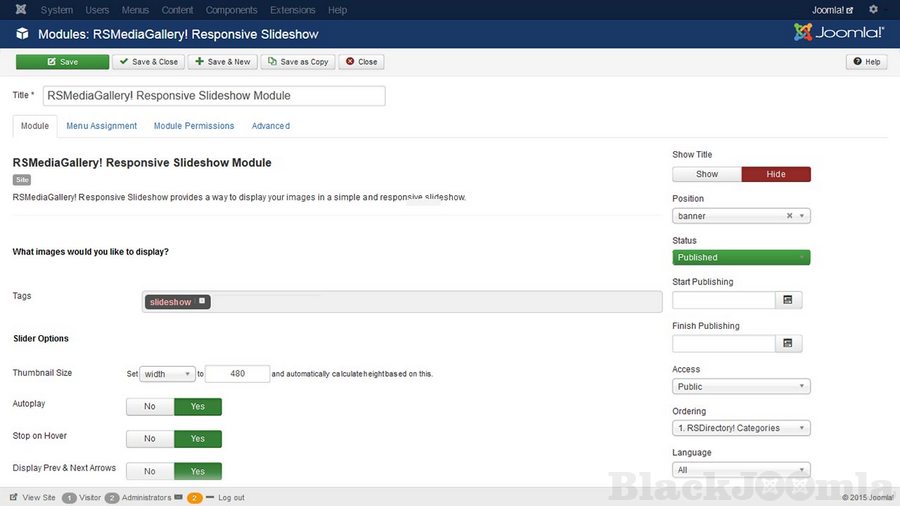This screenshot has height=506, width=900.
Task: Open the Status Published dropdown
Action: click(741, 258)
